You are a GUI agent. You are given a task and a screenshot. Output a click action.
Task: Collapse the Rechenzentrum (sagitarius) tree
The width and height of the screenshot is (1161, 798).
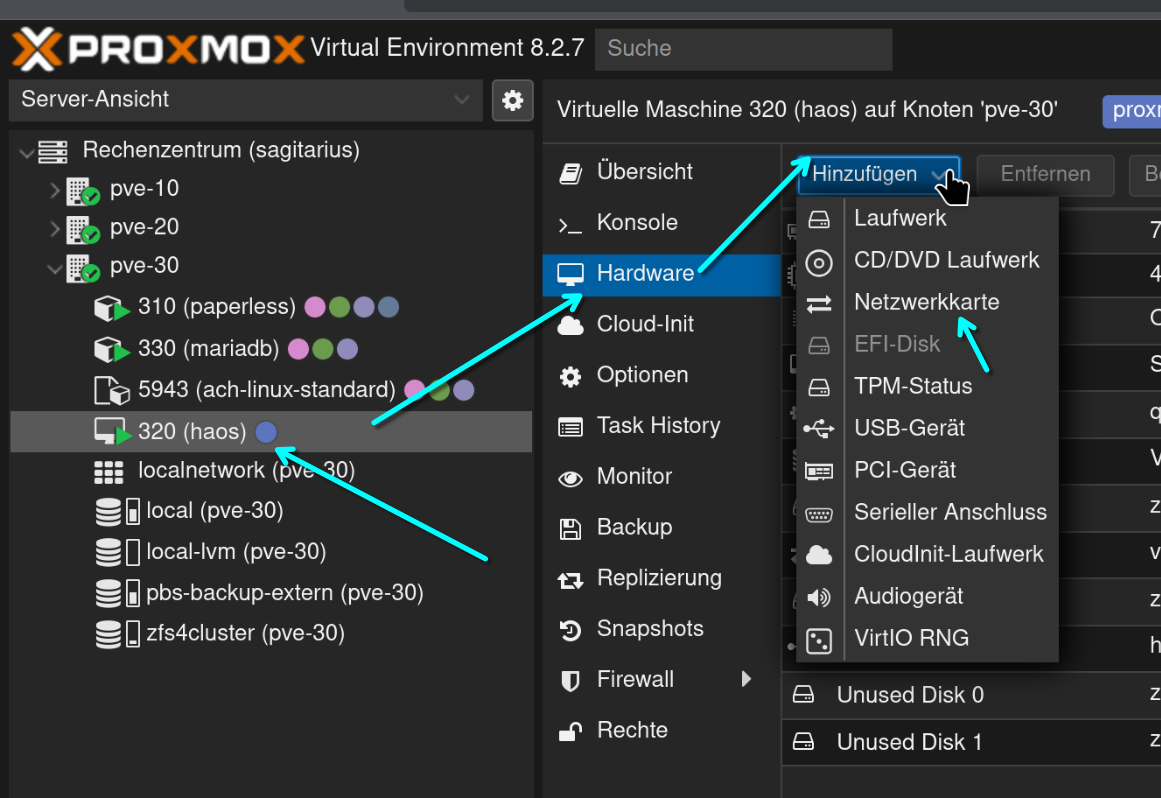27,152
